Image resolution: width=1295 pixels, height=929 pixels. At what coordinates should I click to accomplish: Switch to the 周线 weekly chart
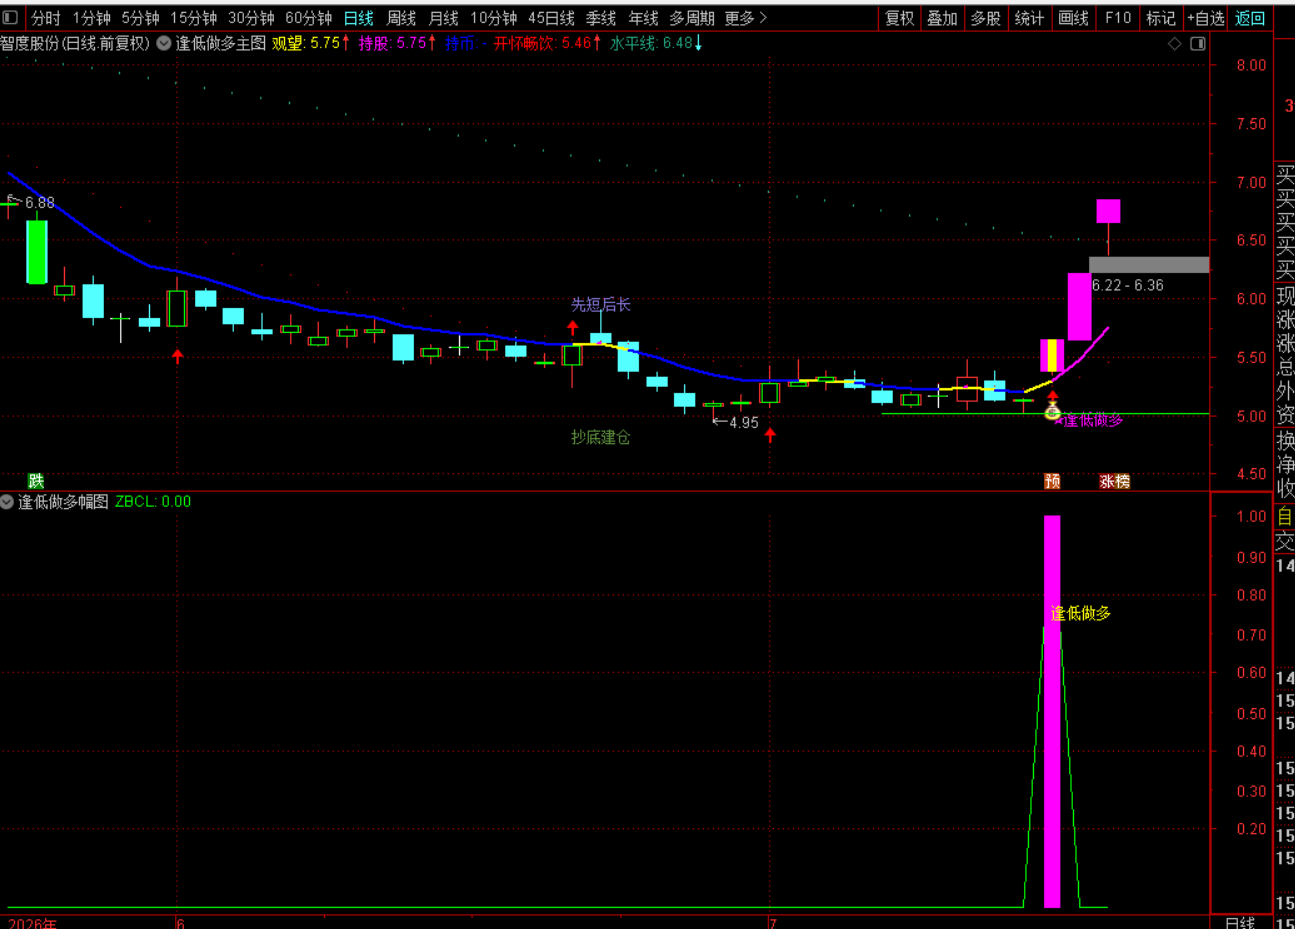click(401, 18)
